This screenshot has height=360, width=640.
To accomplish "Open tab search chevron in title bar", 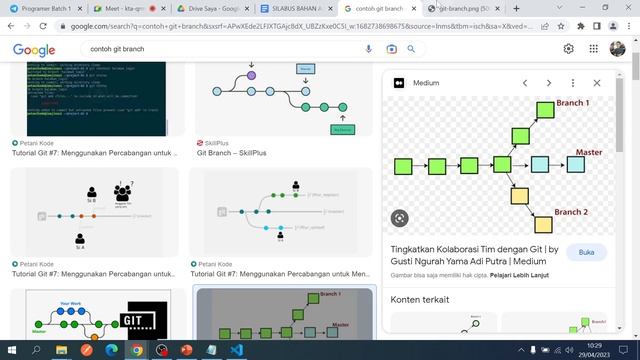I will pyautogui.click(x=559, y=8).
